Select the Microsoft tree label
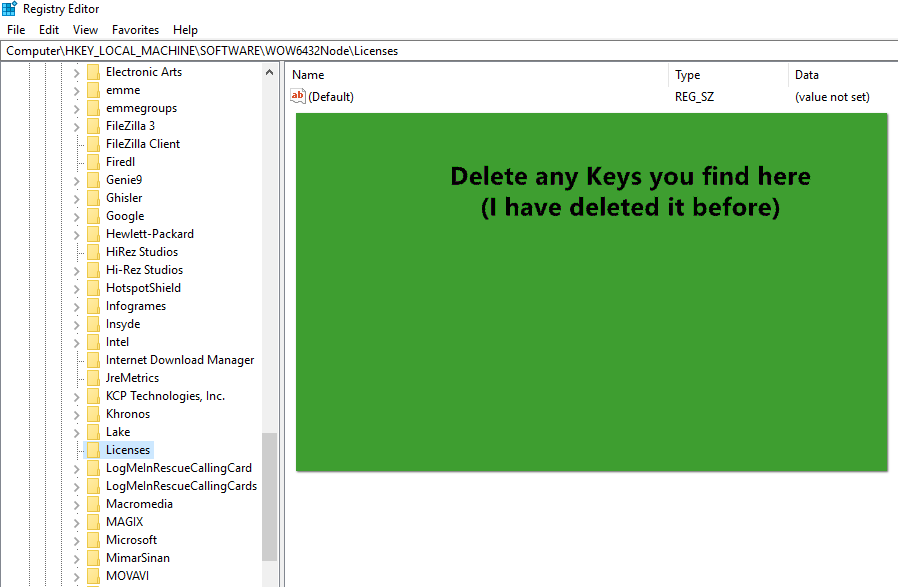 (x=131, y=540)
